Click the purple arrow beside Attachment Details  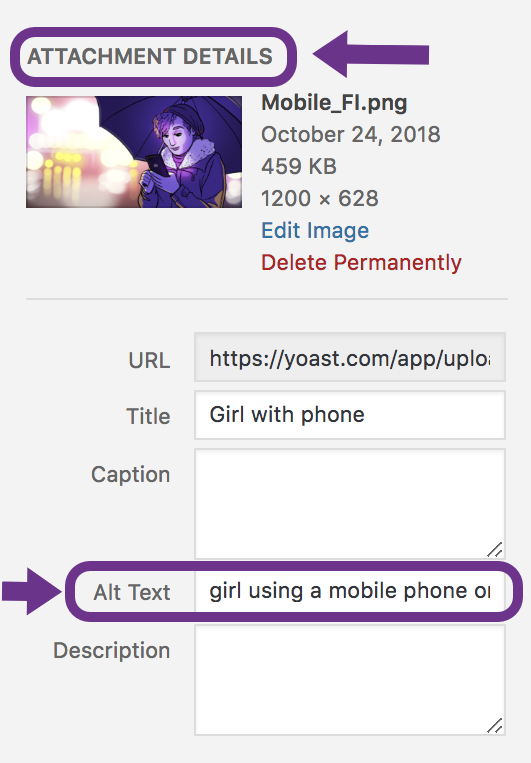[x=371, y=54]
